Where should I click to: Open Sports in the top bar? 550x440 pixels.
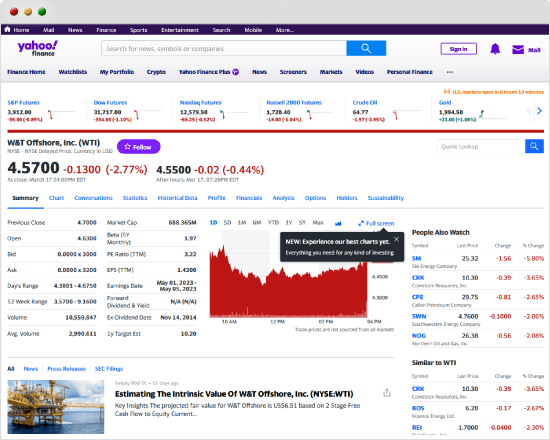point(139,30)
